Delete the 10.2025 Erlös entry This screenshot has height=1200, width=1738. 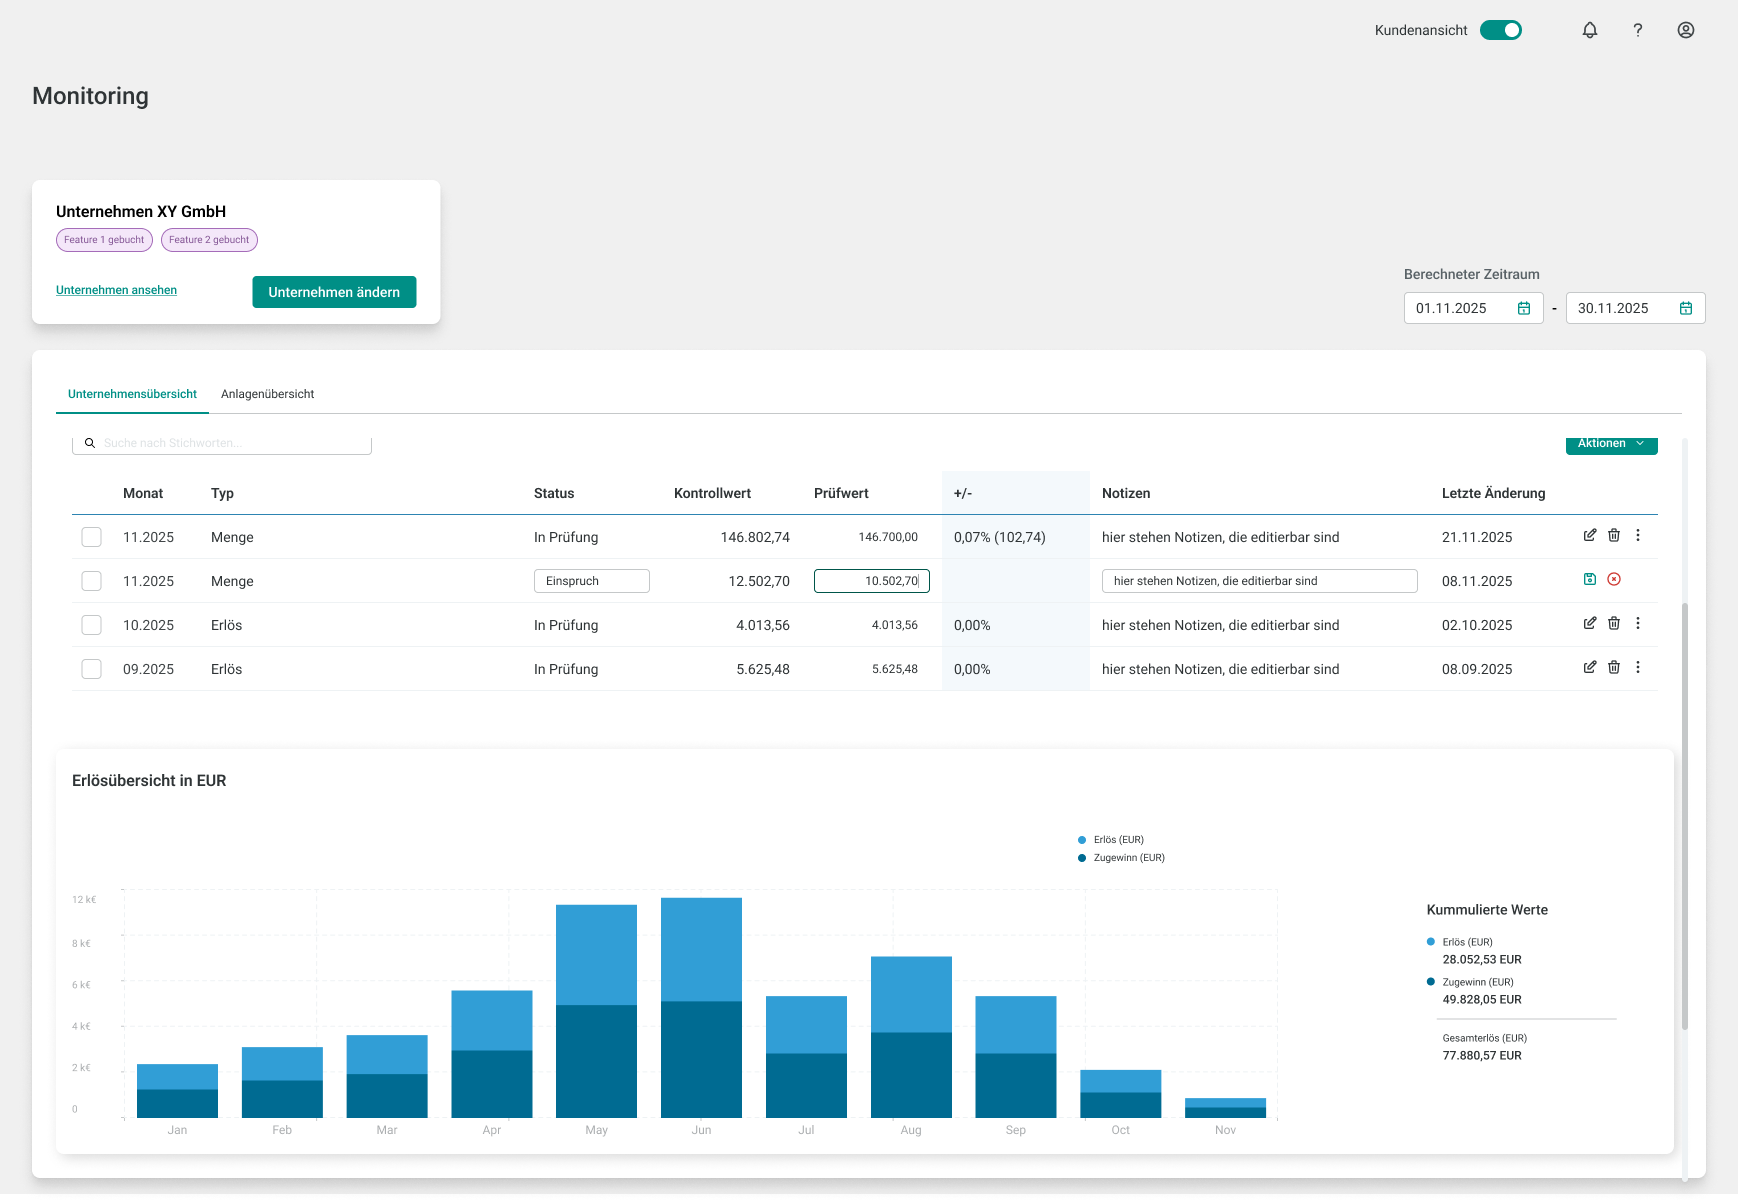click(x=1614, y=623)
